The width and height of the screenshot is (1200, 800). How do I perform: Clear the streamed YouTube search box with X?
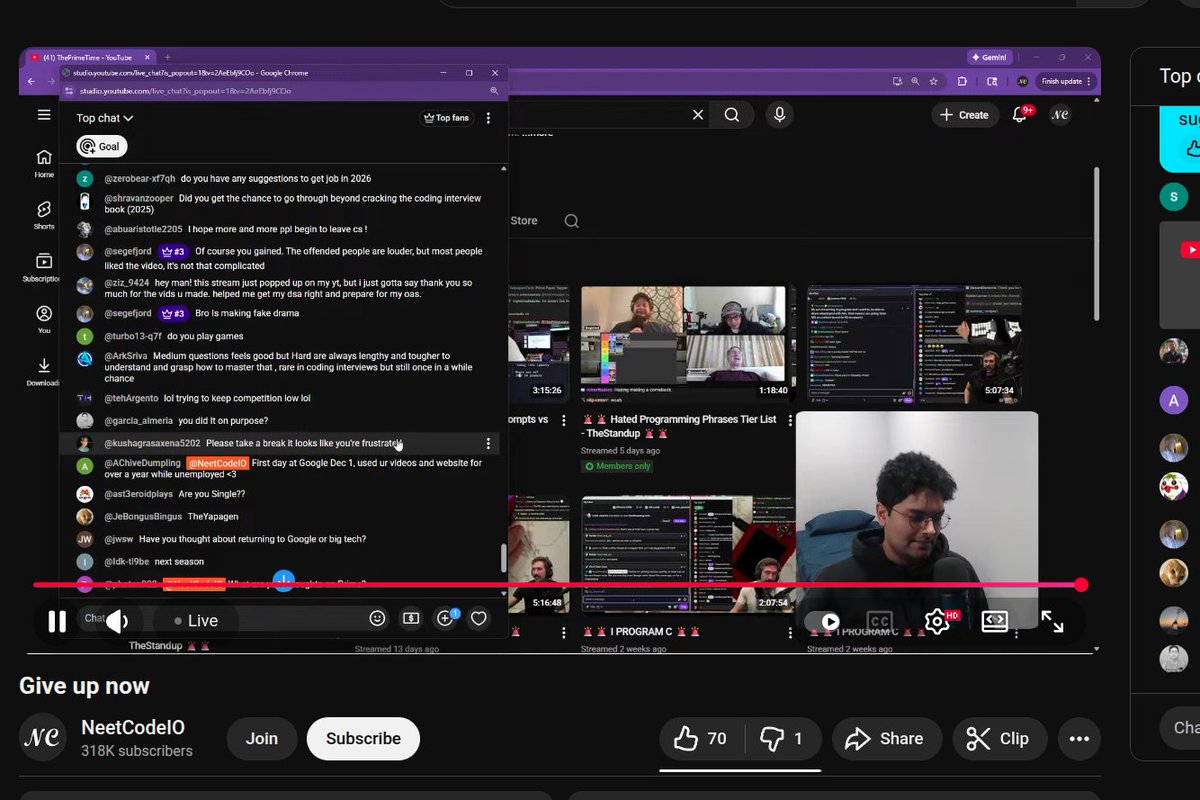[698, 115]
